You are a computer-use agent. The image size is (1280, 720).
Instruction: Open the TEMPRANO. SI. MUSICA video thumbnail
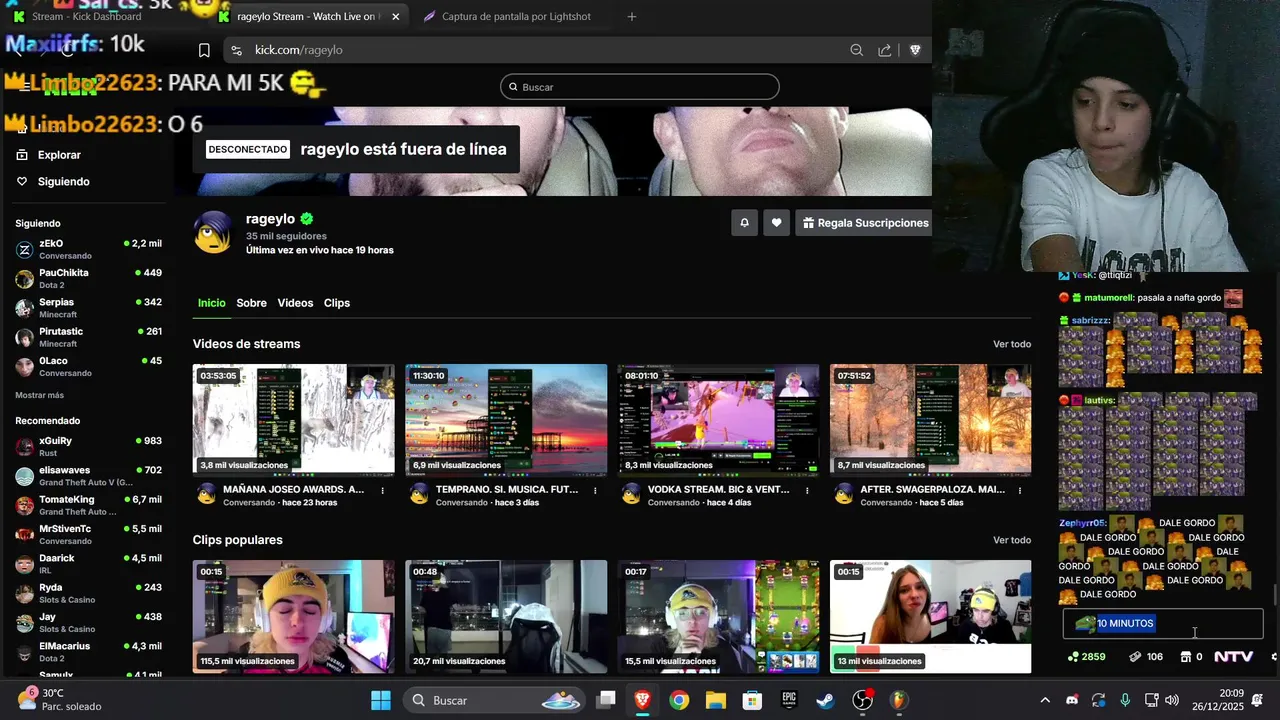click(x=506, y=420)
